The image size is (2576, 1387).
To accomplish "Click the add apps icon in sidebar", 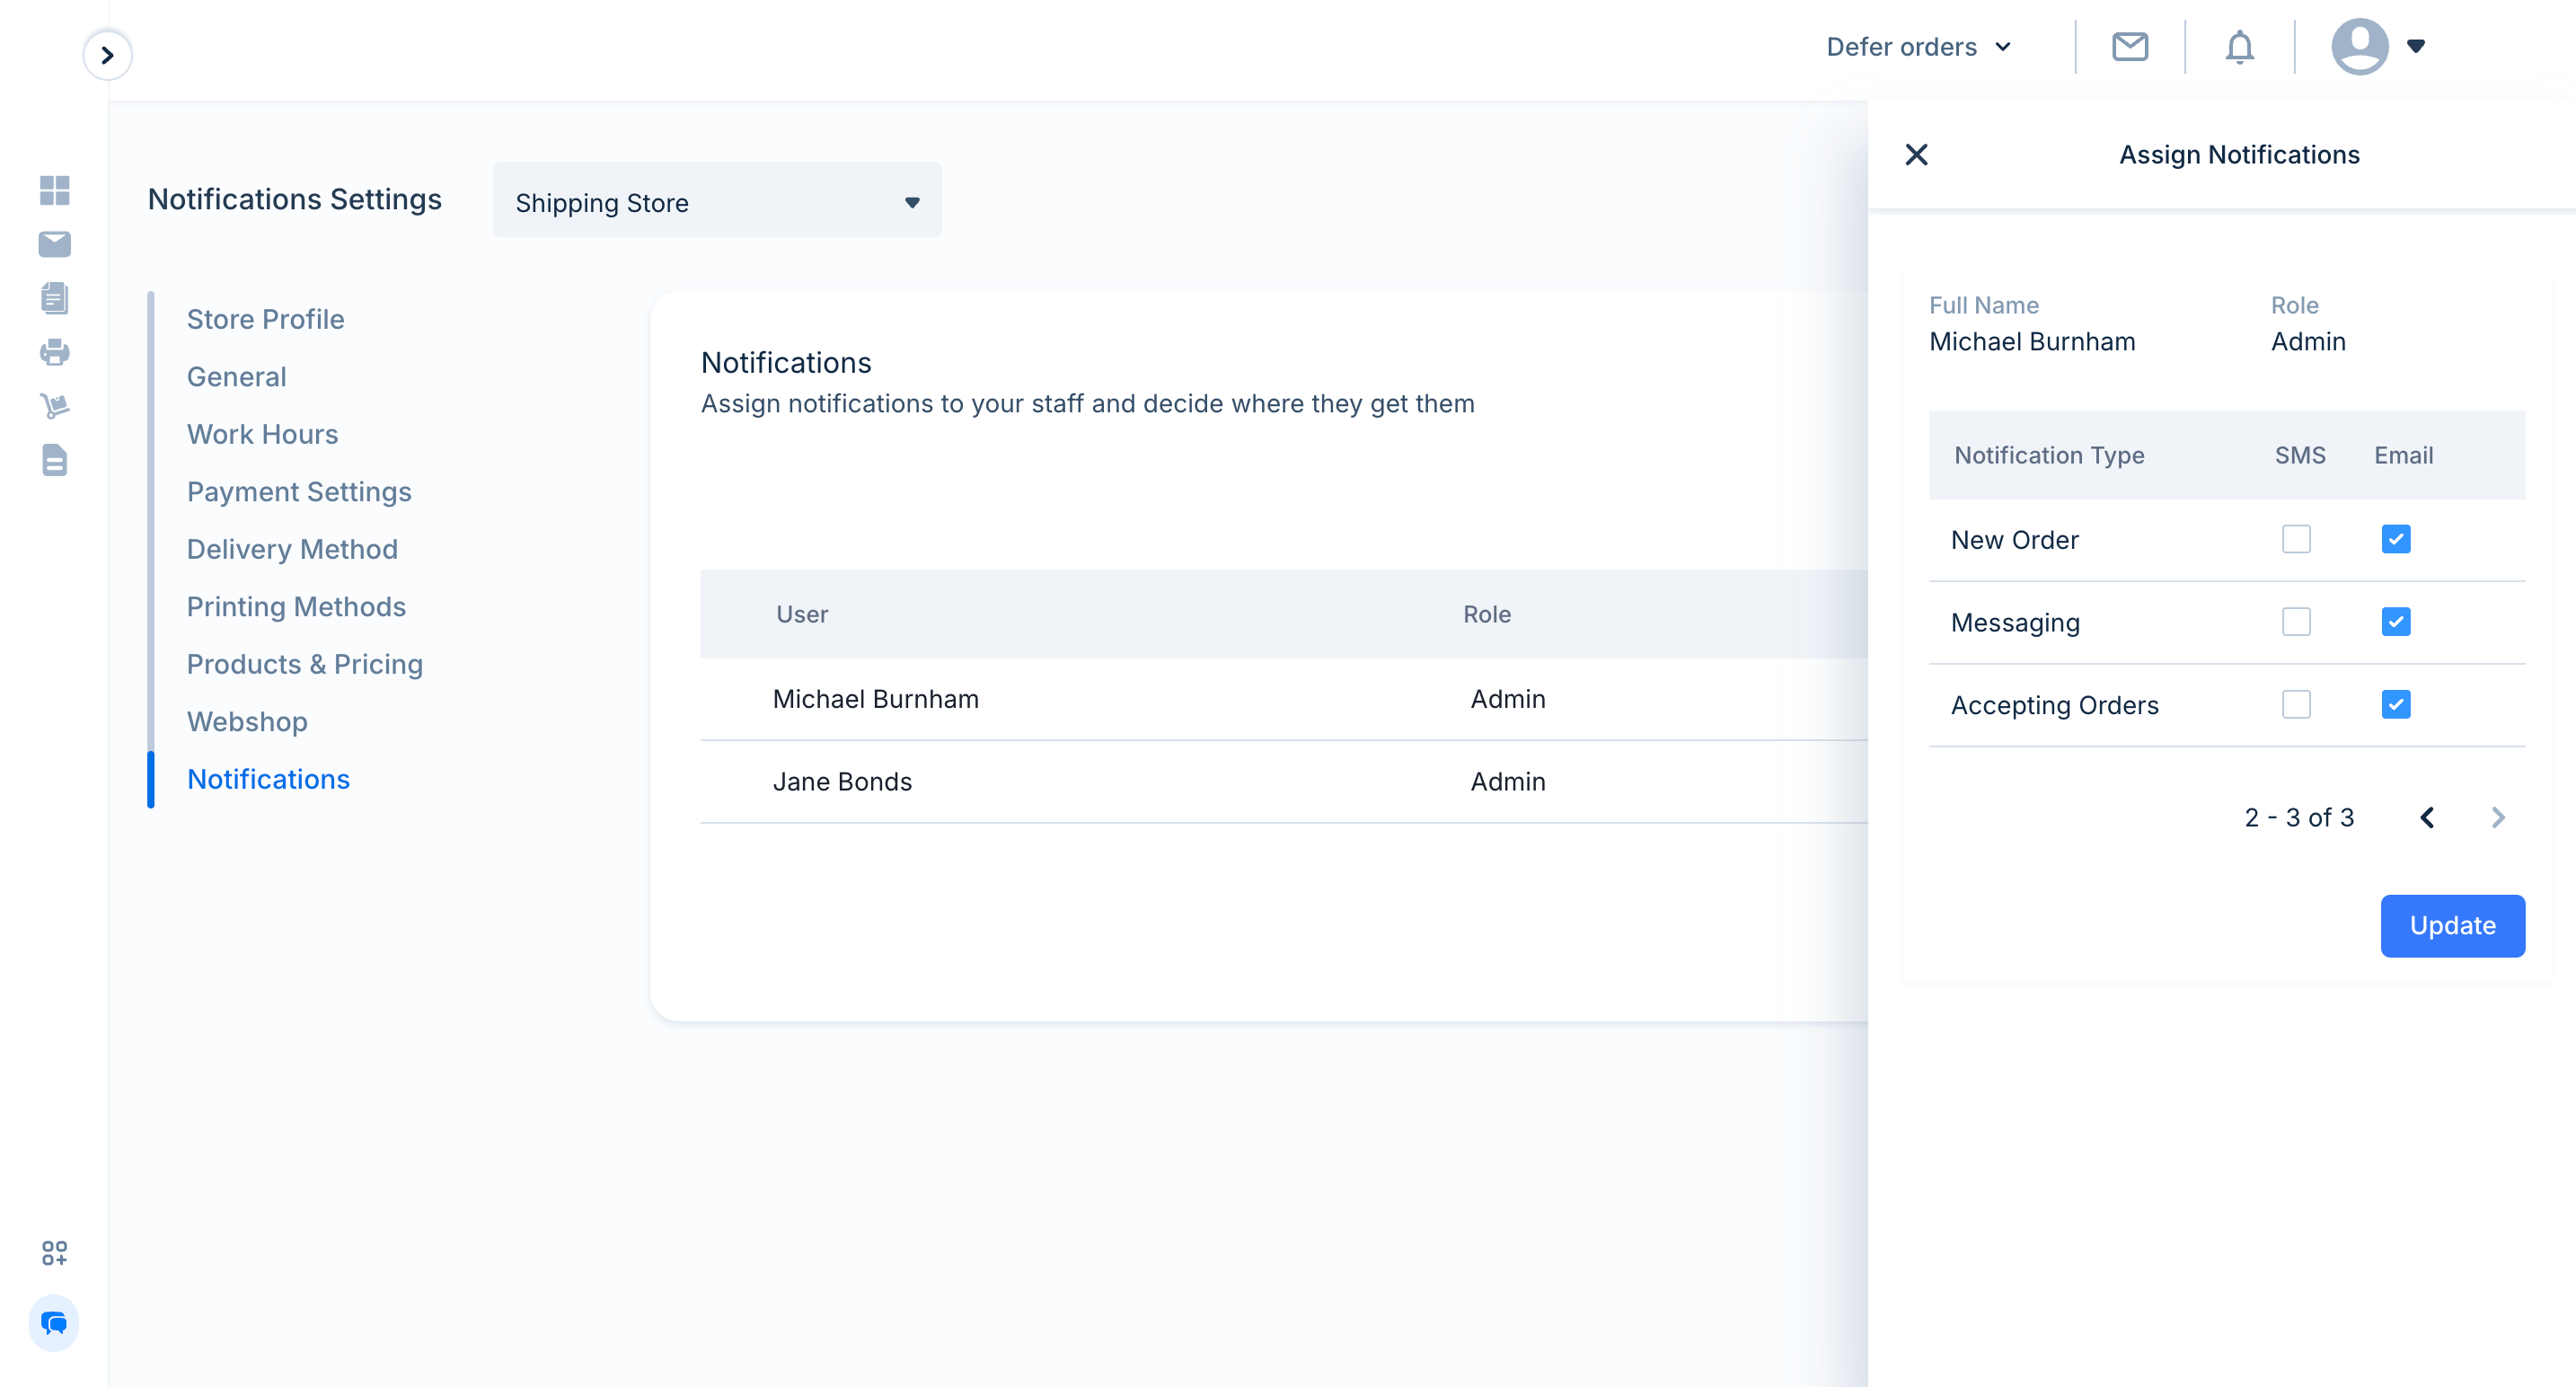I will click(x=54, y=1253).
